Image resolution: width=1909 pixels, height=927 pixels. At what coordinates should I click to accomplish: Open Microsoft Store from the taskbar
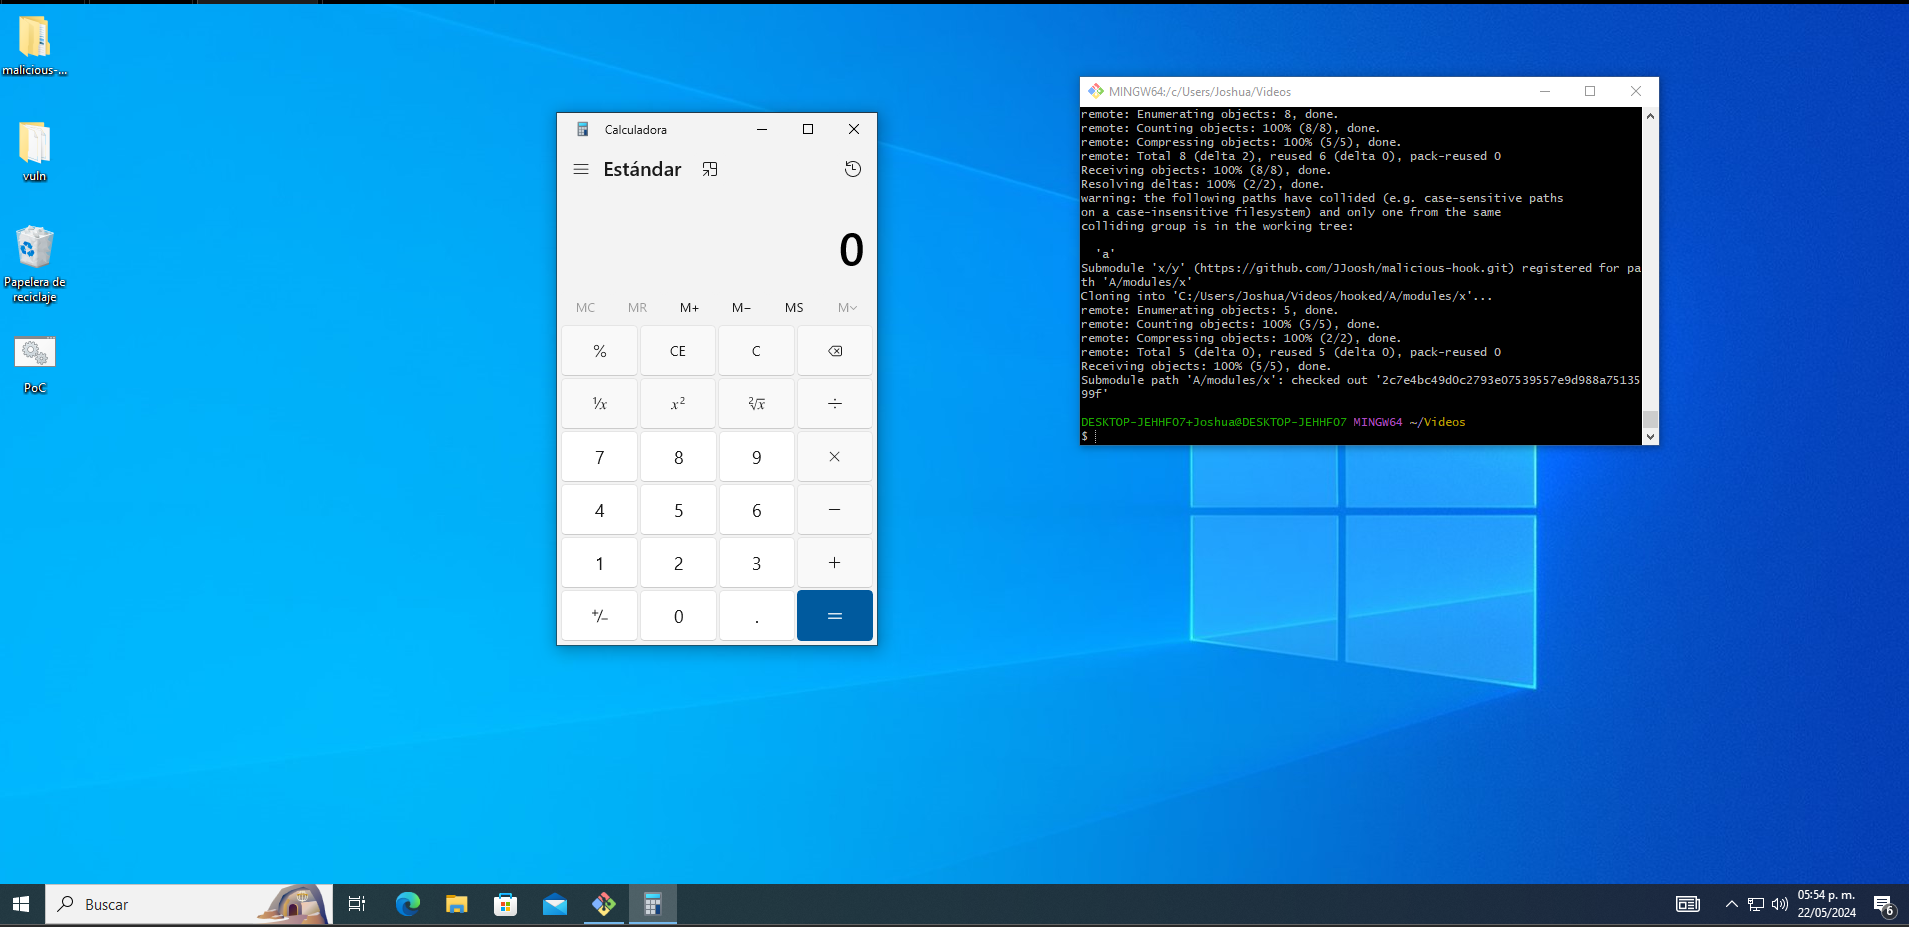pyautogui.click(x=505, y=905)
